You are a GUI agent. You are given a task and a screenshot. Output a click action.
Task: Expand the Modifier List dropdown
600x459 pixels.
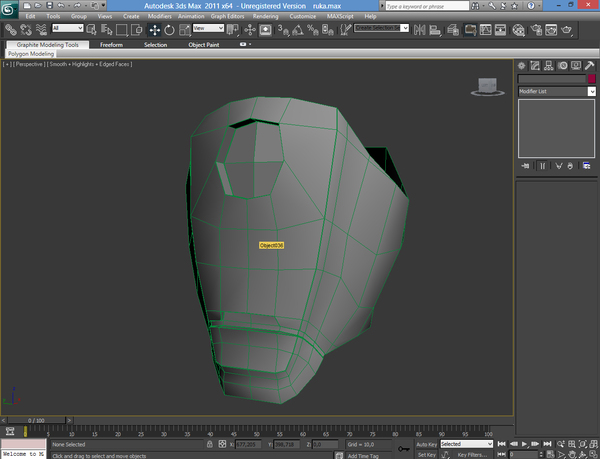[557, 91]
